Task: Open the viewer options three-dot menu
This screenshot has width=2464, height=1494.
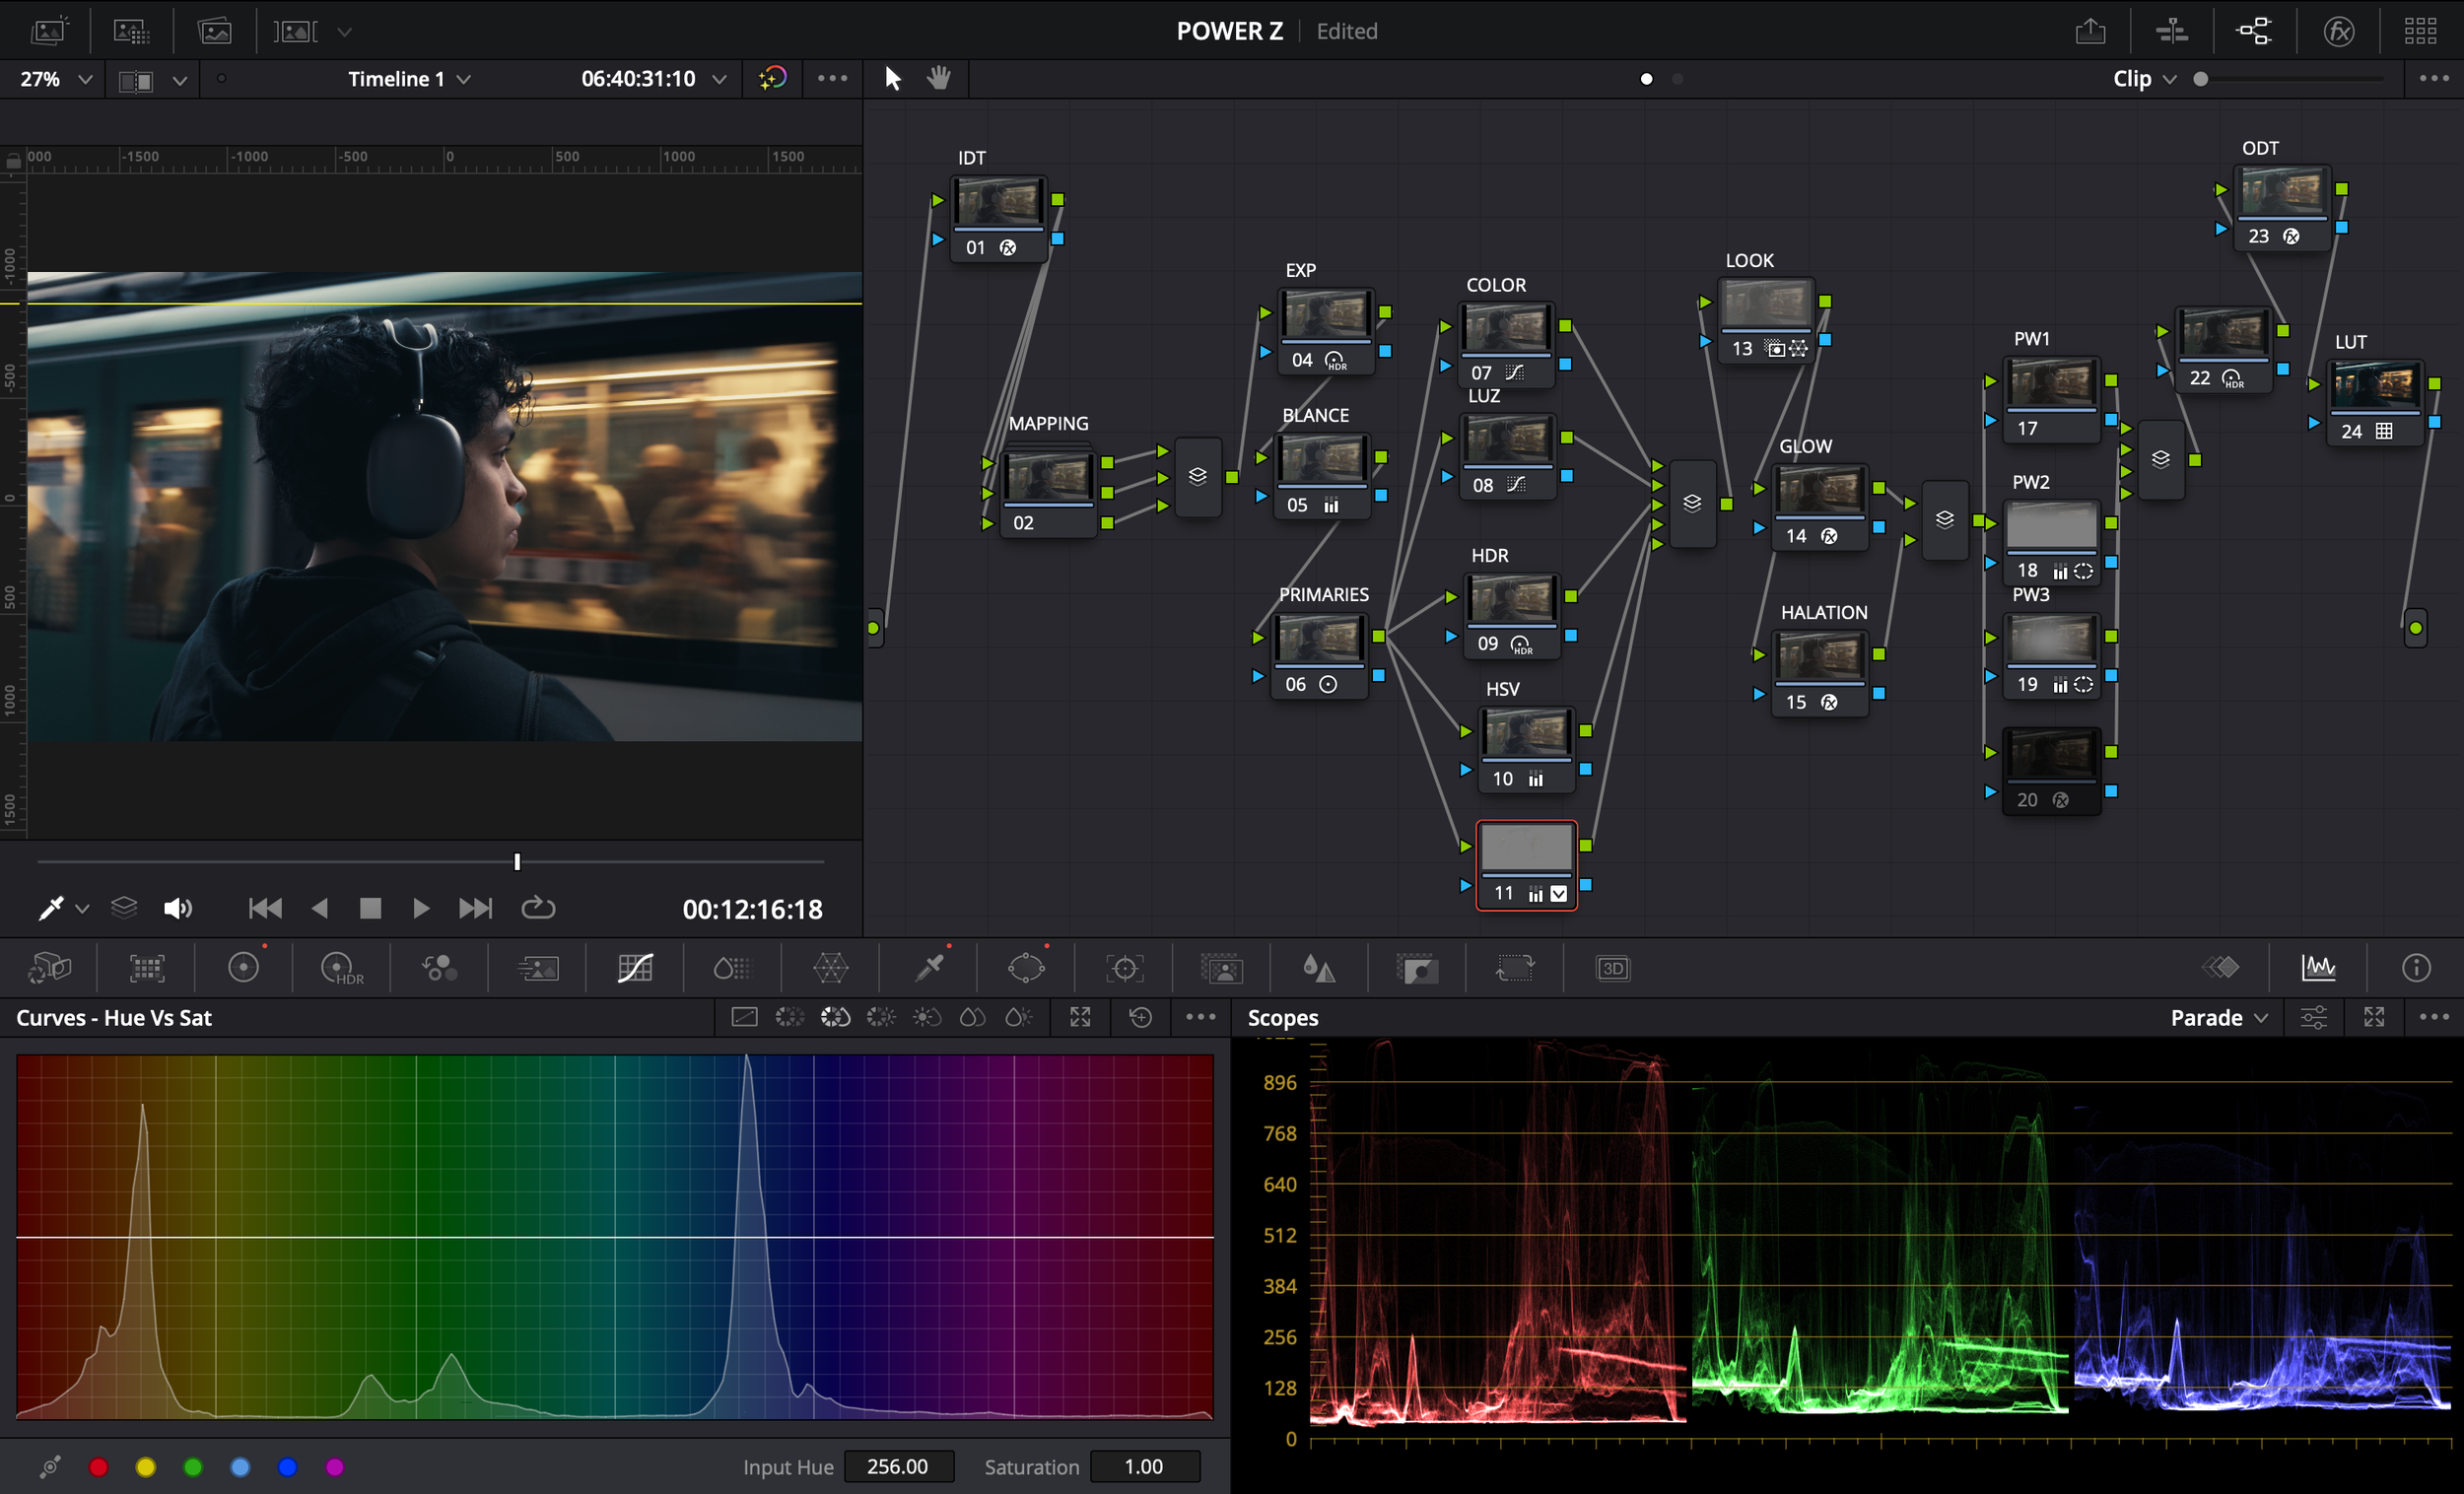Action: [832, 78]
